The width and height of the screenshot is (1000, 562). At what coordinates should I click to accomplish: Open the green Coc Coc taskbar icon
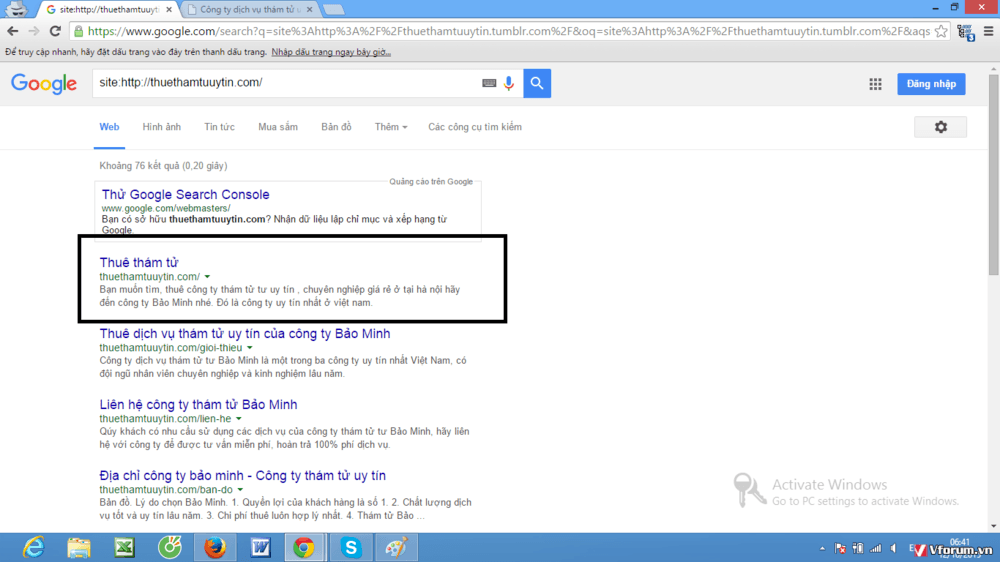pyautogui.click(x=170, y=547)
